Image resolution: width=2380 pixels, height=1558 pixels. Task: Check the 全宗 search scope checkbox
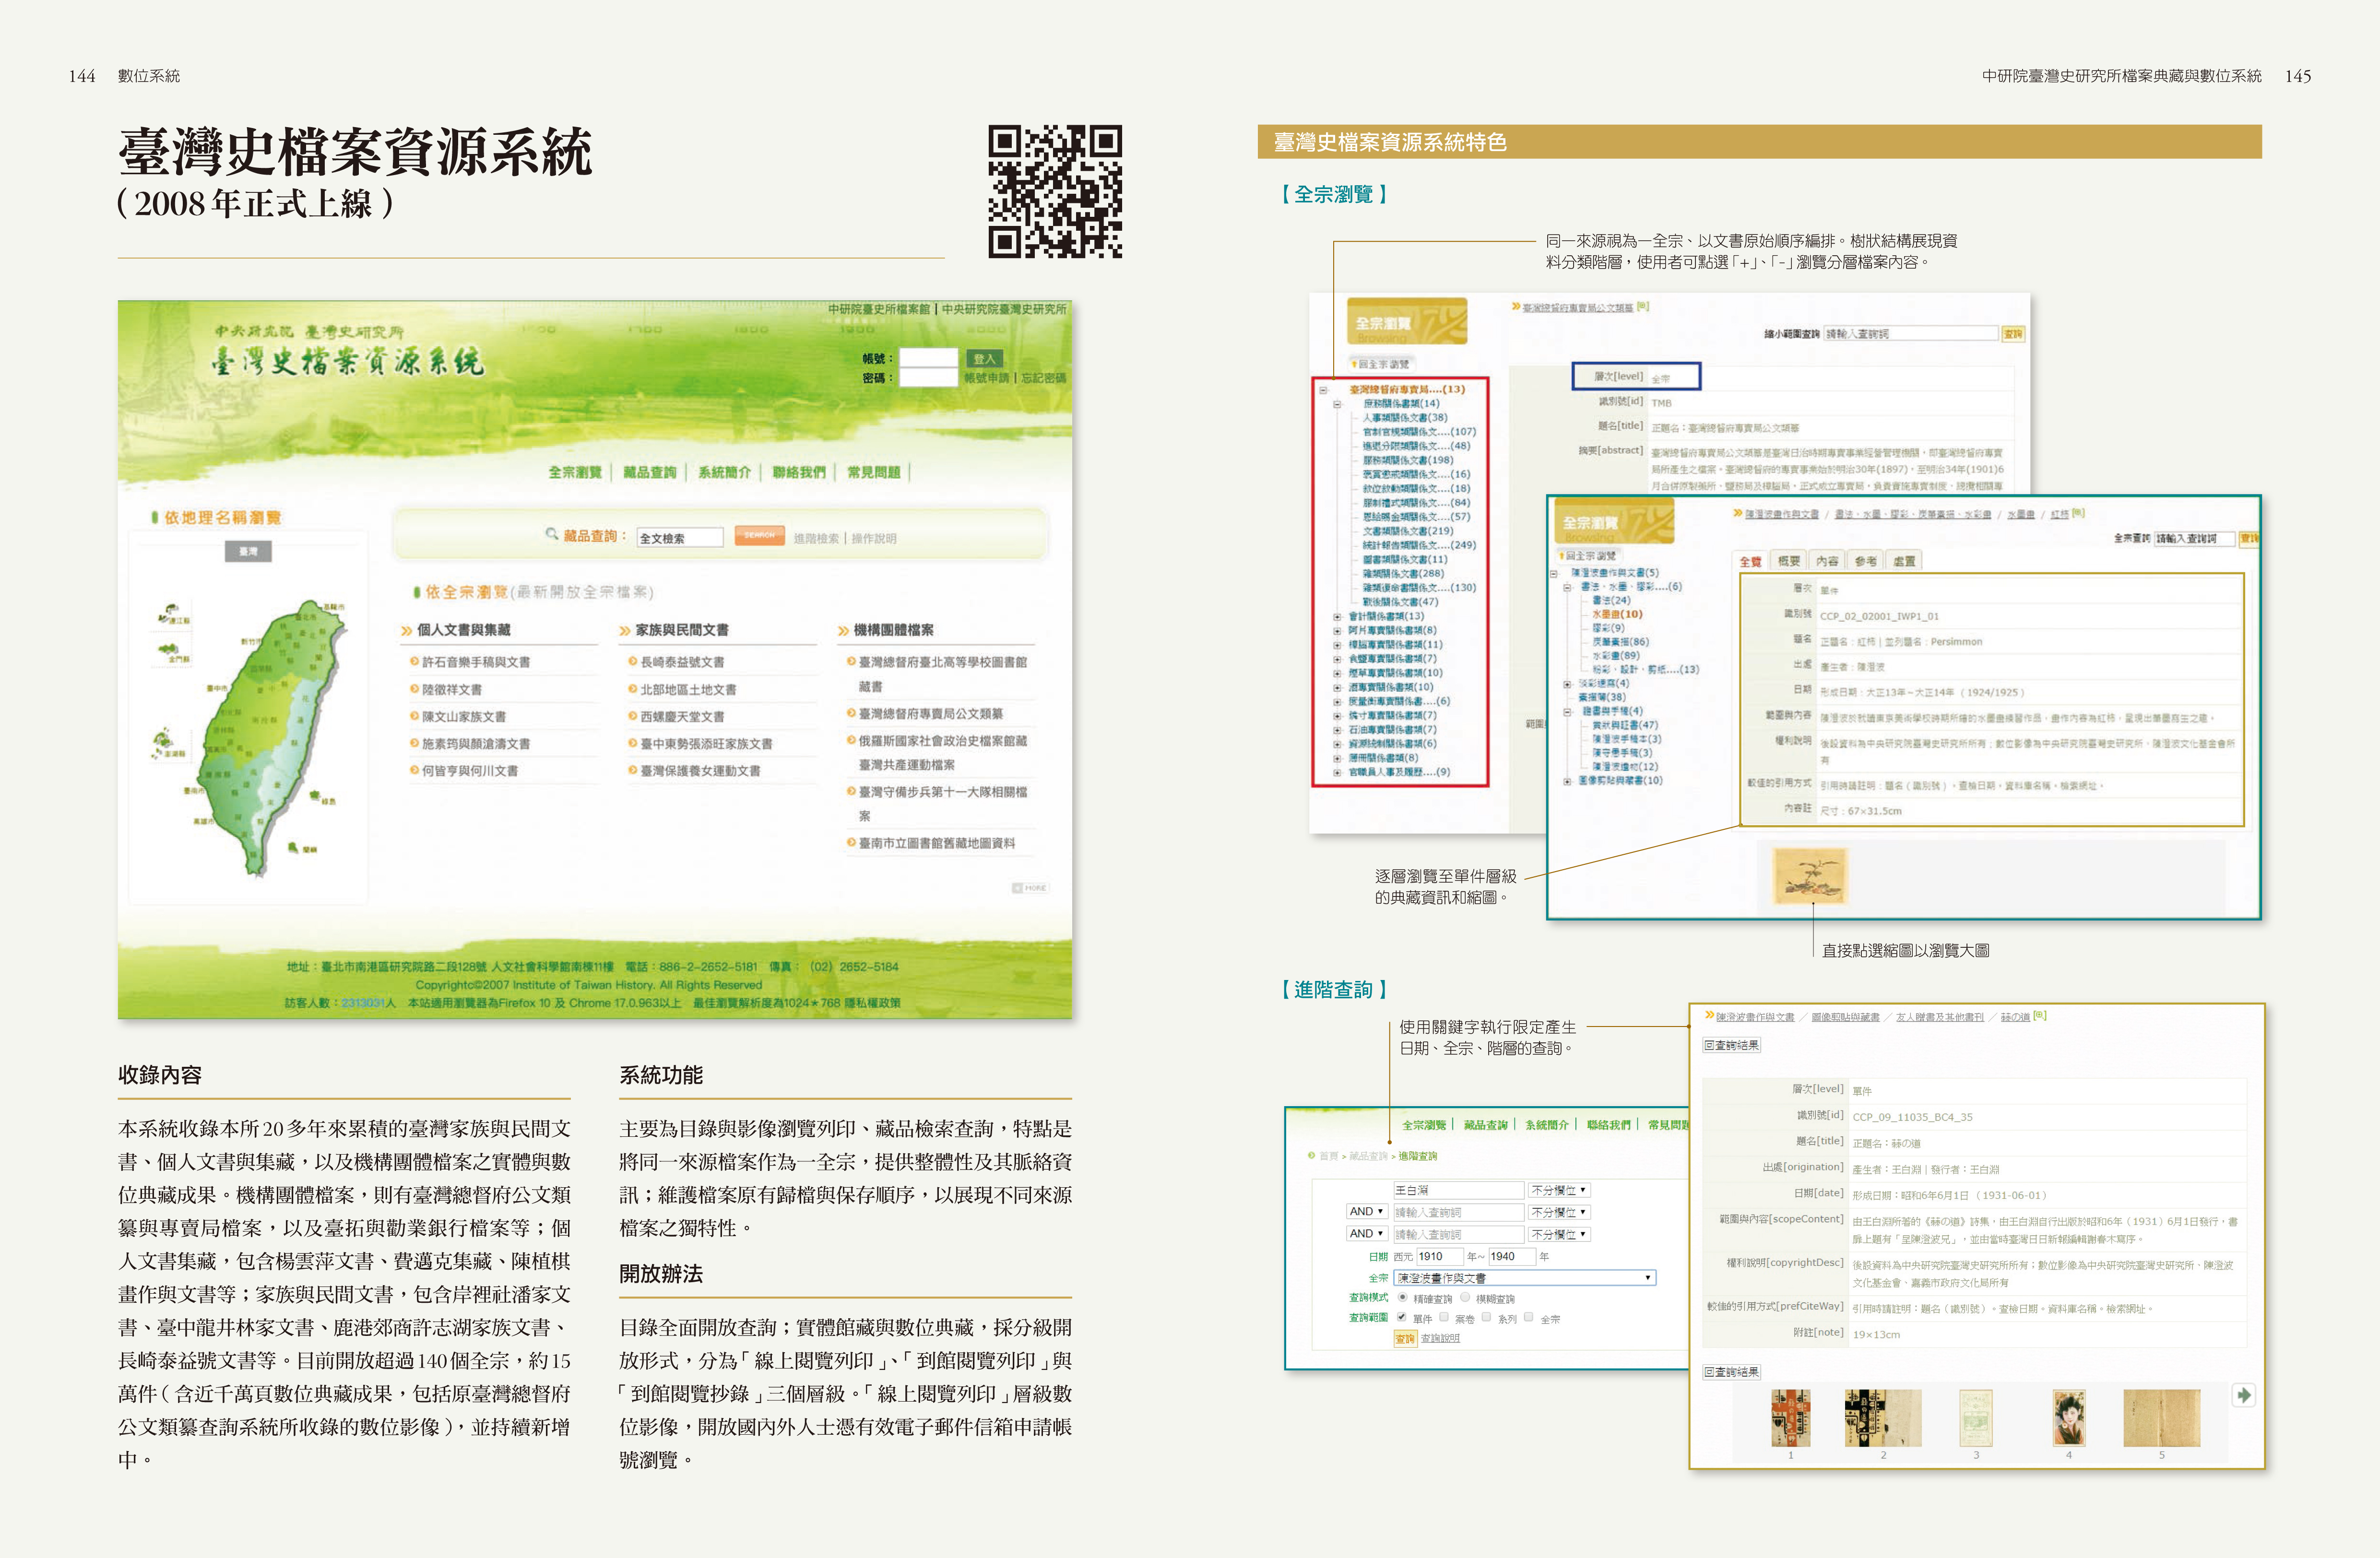click(x=1529, y=1317)
